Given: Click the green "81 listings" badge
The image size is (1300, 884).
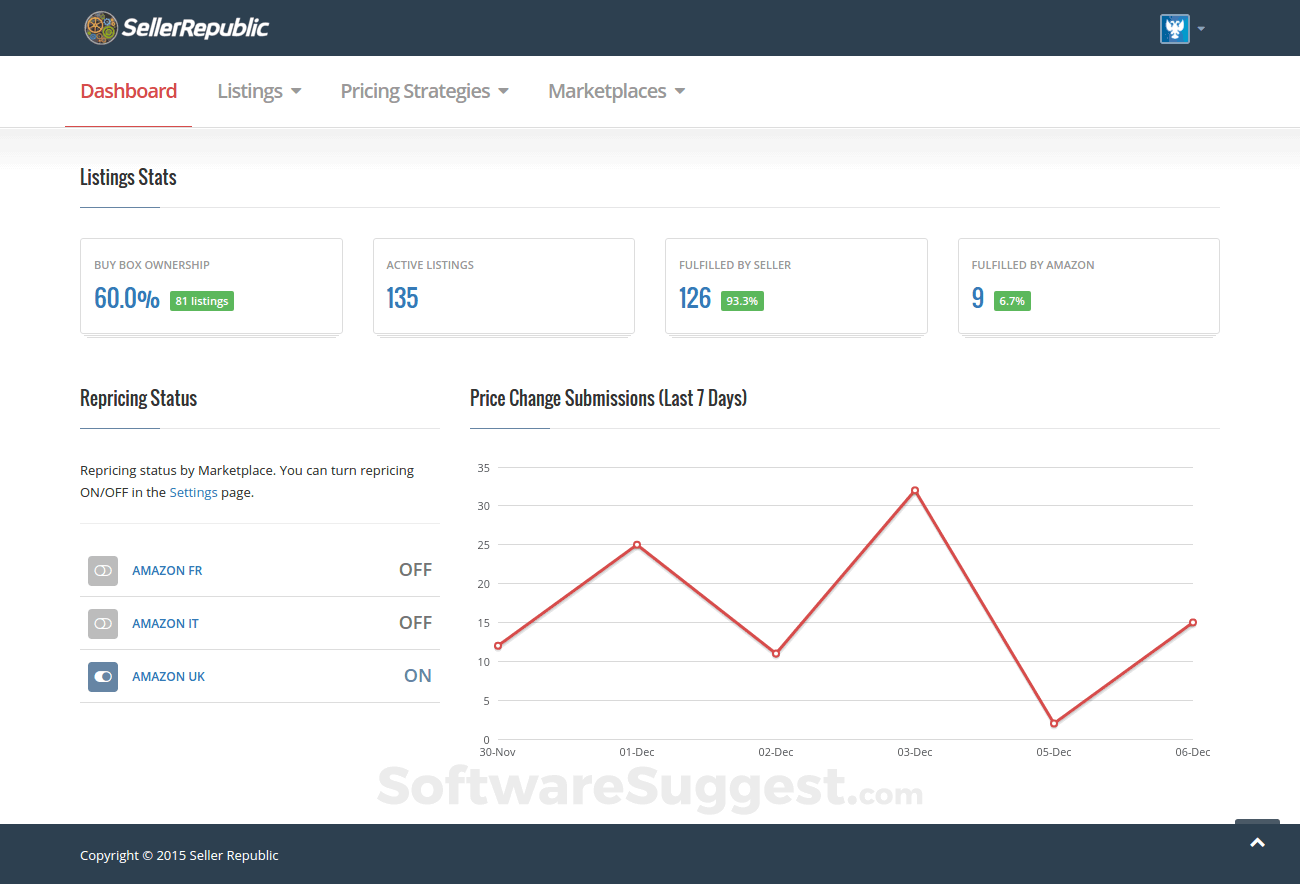Looking at the screenshot, I should (x=201, y=300).
